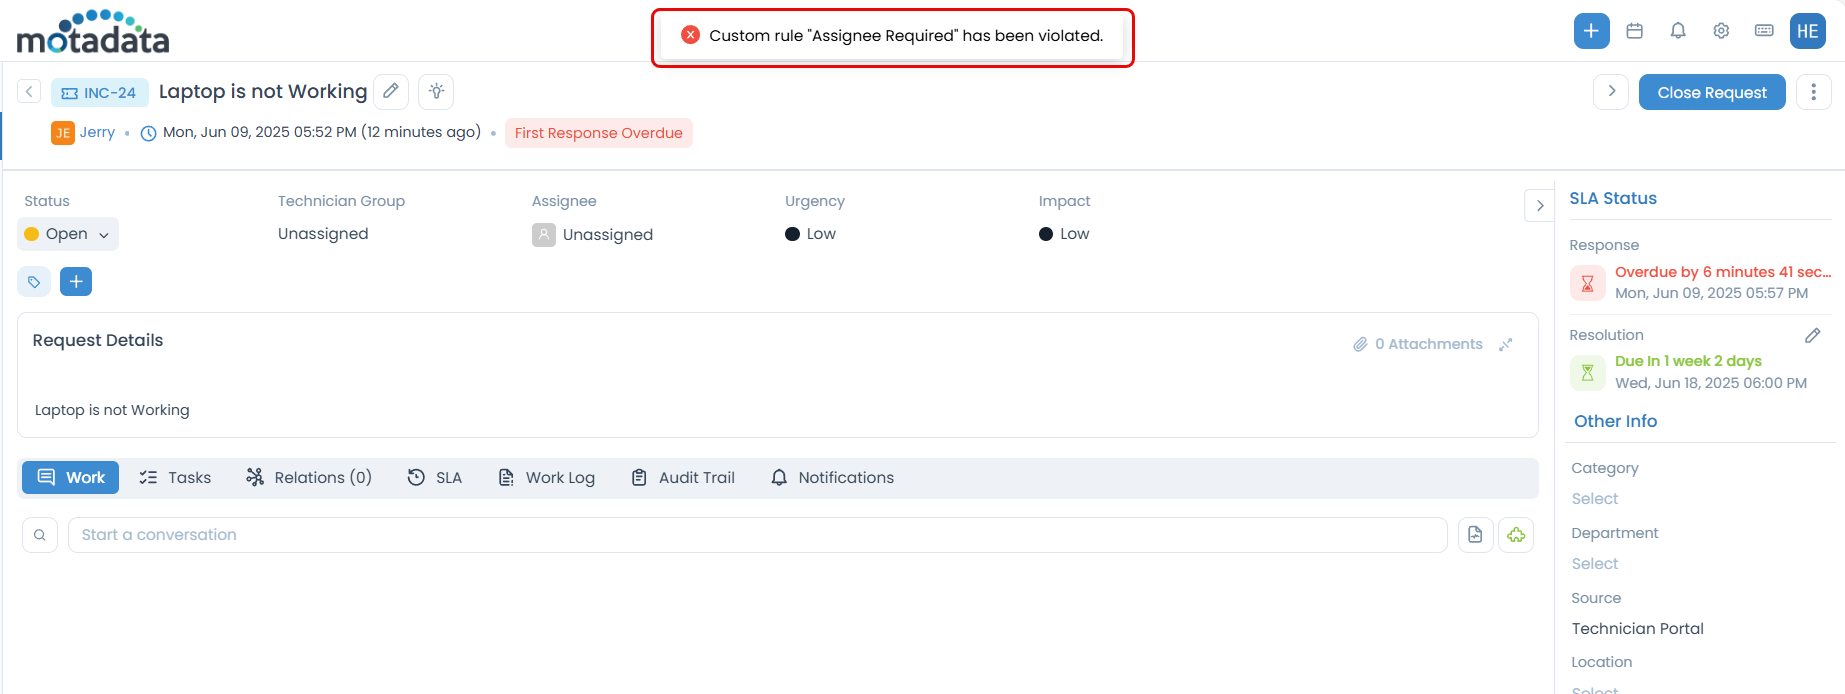The height and width of the screenshot is (694, 1845).
Task: Open the Notifications tab
Action: coord(832,478)
